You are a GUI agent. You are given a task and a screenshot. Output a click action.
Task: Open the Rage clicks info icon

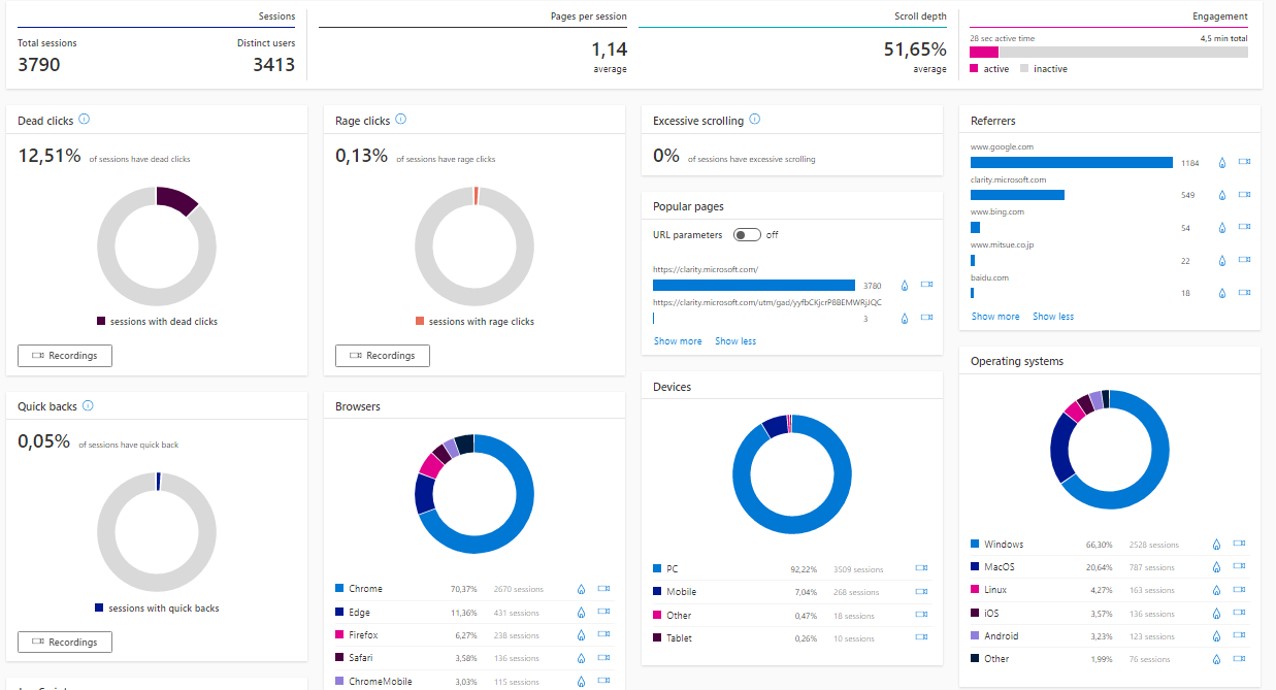pyautogui.click(x=401, y=120)
